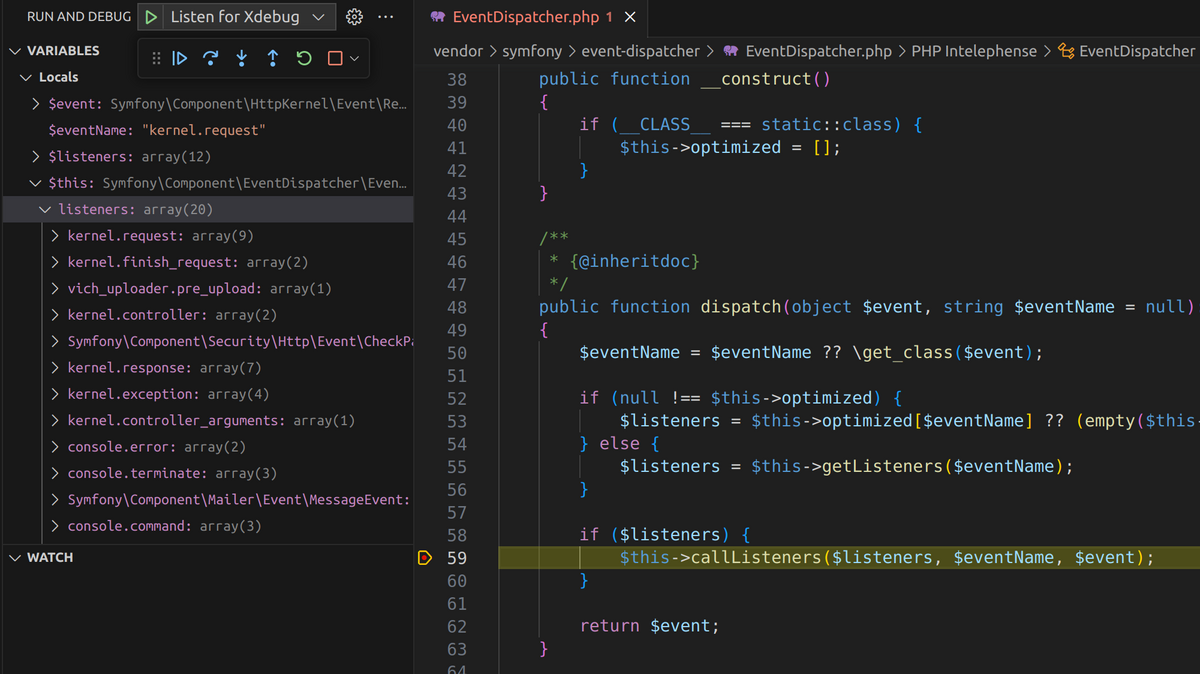Click the event-dispatcher breadcrumb item
Image resolution: width=1200 pixels, height=674 pixels.
tap(643, 51)
